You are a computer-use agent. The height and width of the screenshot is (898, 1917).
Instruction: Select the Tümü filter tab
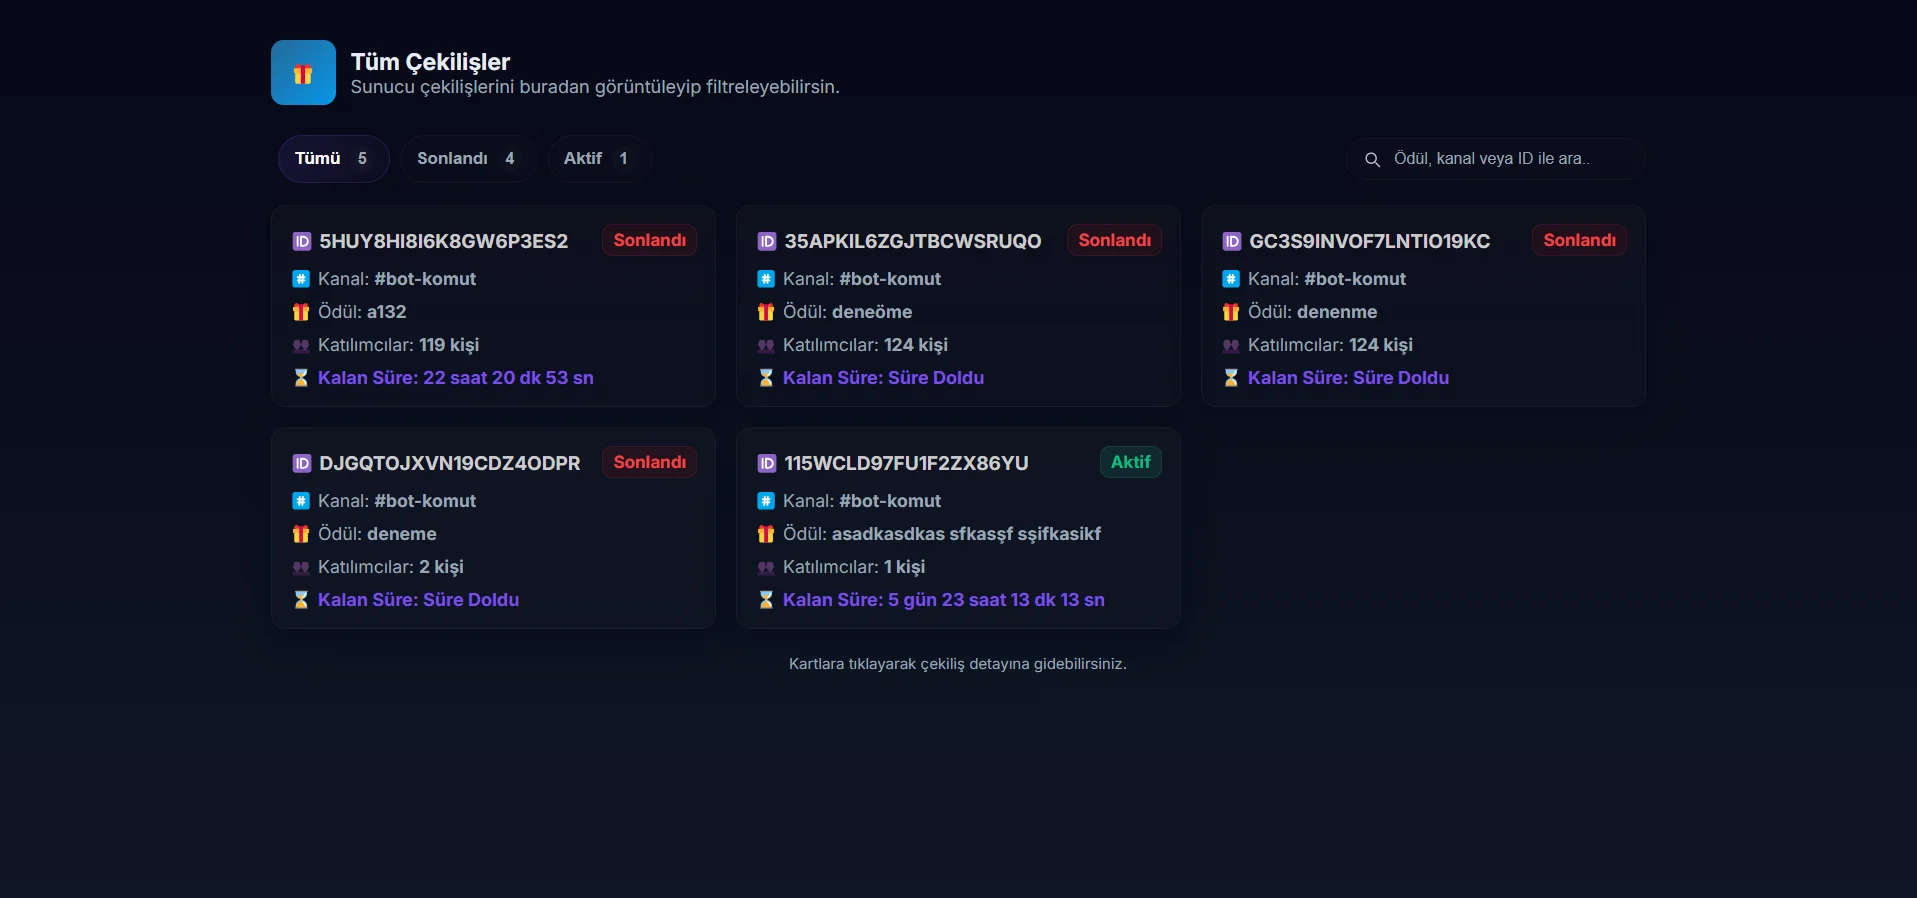coord(333,159)
